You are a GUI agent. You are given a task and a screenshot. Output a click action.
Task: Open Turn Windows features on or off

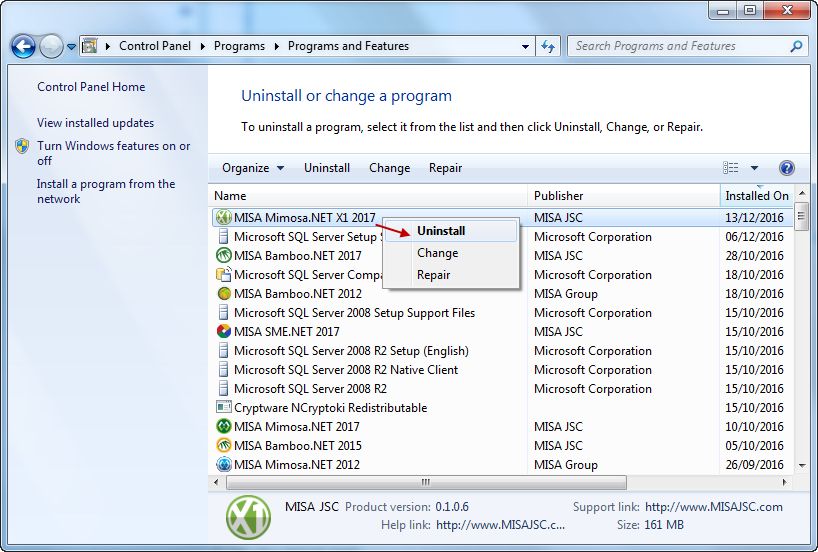tap(114, 153)
